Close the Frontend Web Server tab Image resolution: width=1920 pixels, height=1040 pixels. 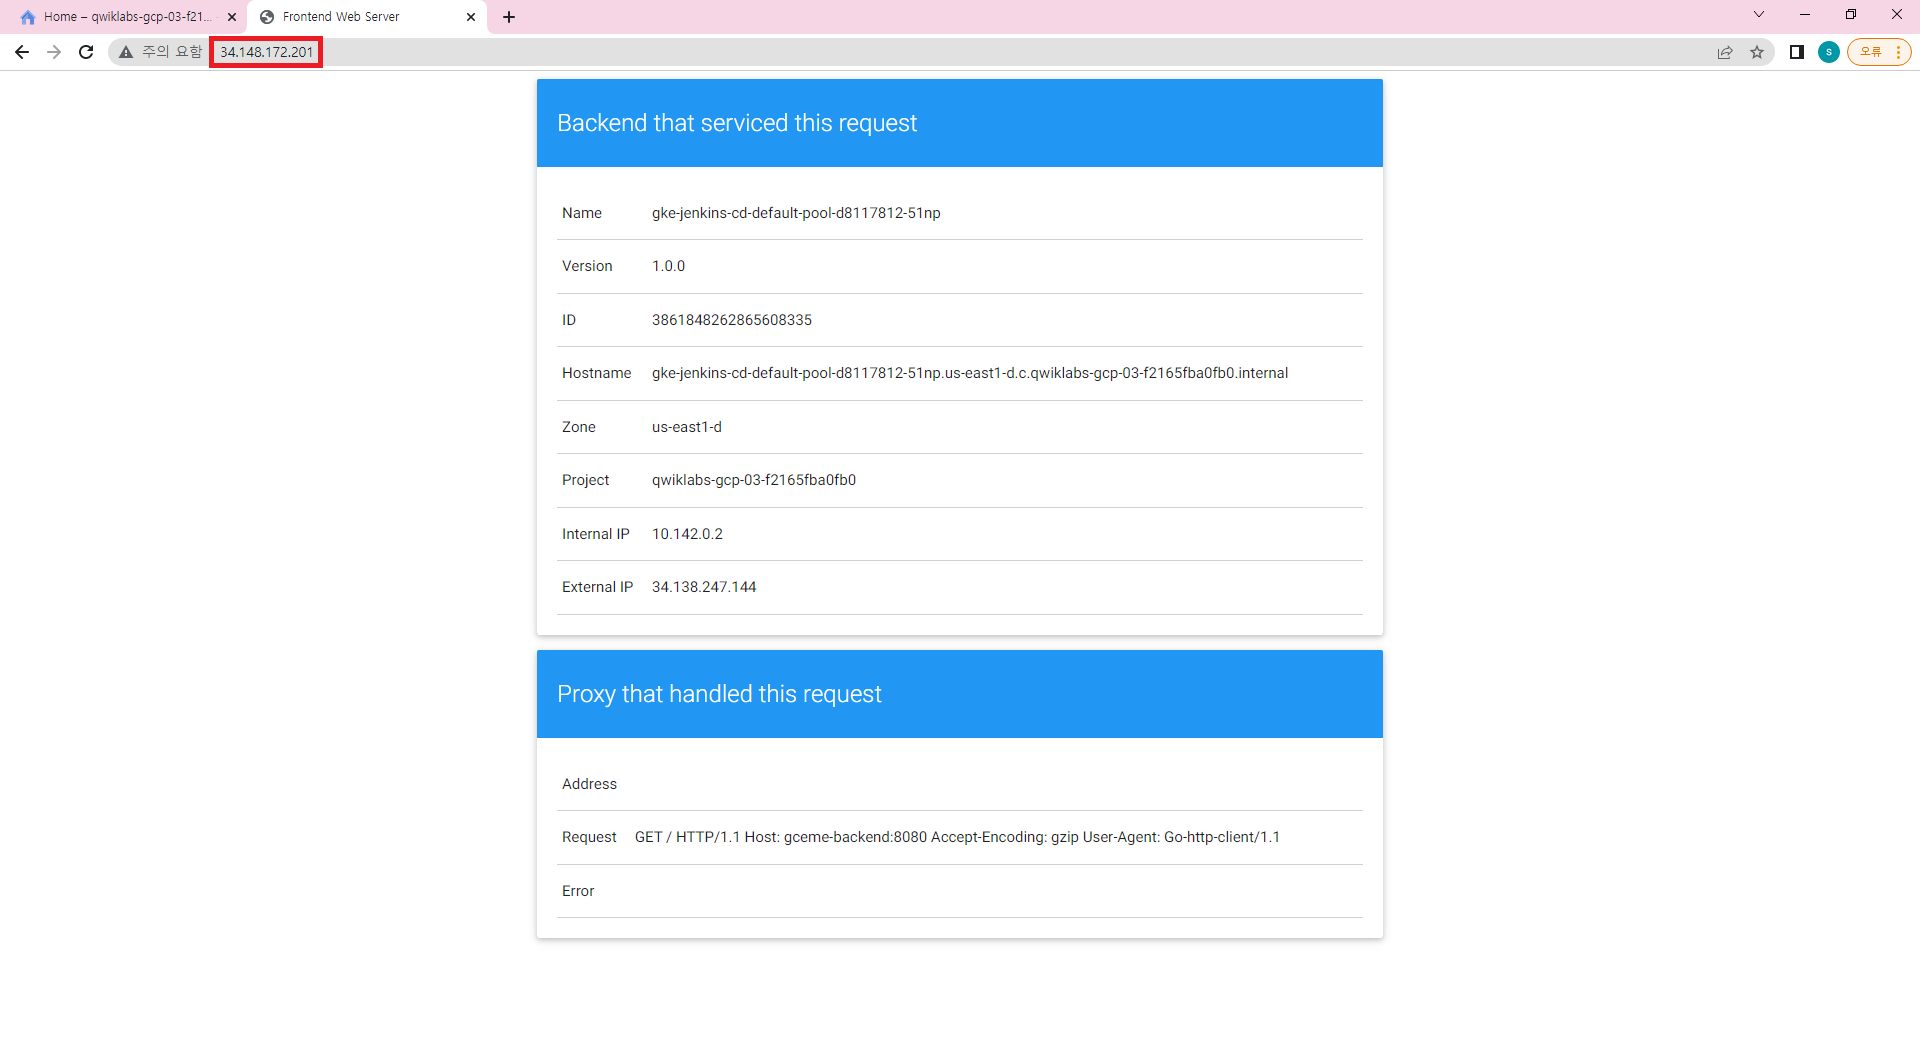click(x=471, y=17)
